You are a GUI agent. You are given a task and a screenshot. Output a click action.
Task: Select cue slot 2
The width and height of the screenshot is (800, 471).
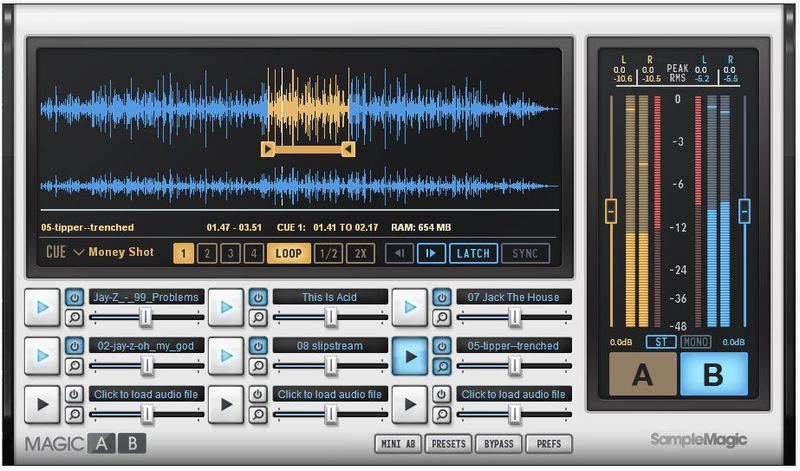(206, 253)
